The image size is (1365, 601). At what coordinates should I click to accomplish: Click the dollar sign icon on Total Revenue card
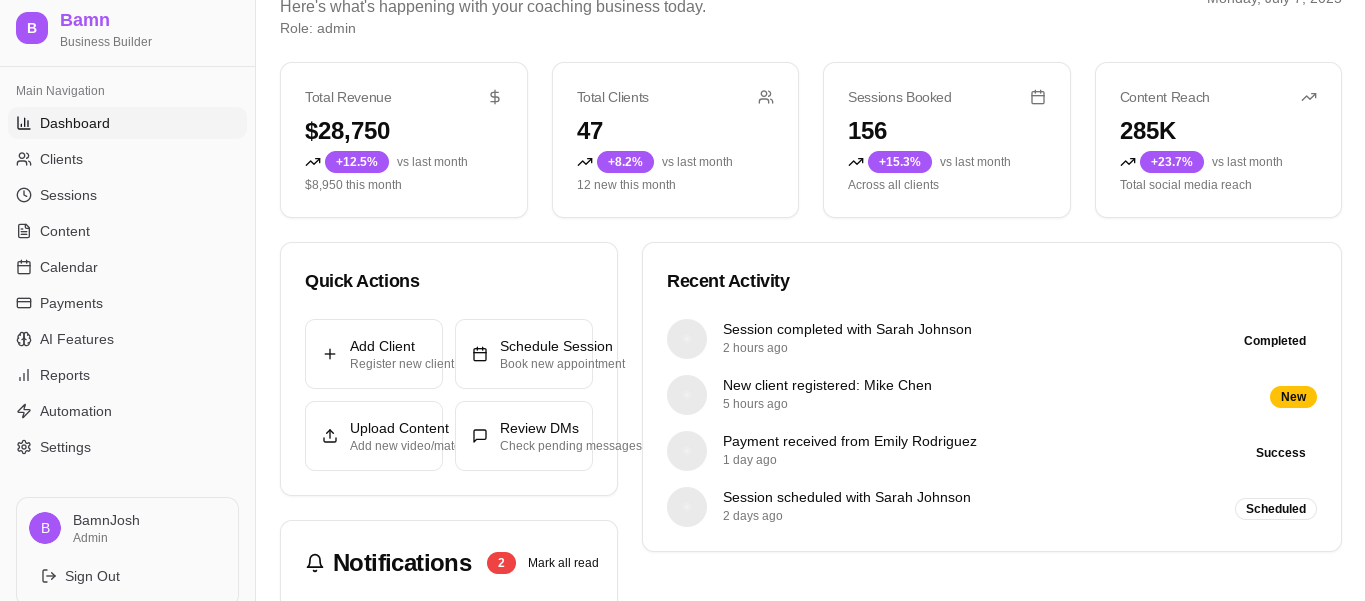coord(495,97)
